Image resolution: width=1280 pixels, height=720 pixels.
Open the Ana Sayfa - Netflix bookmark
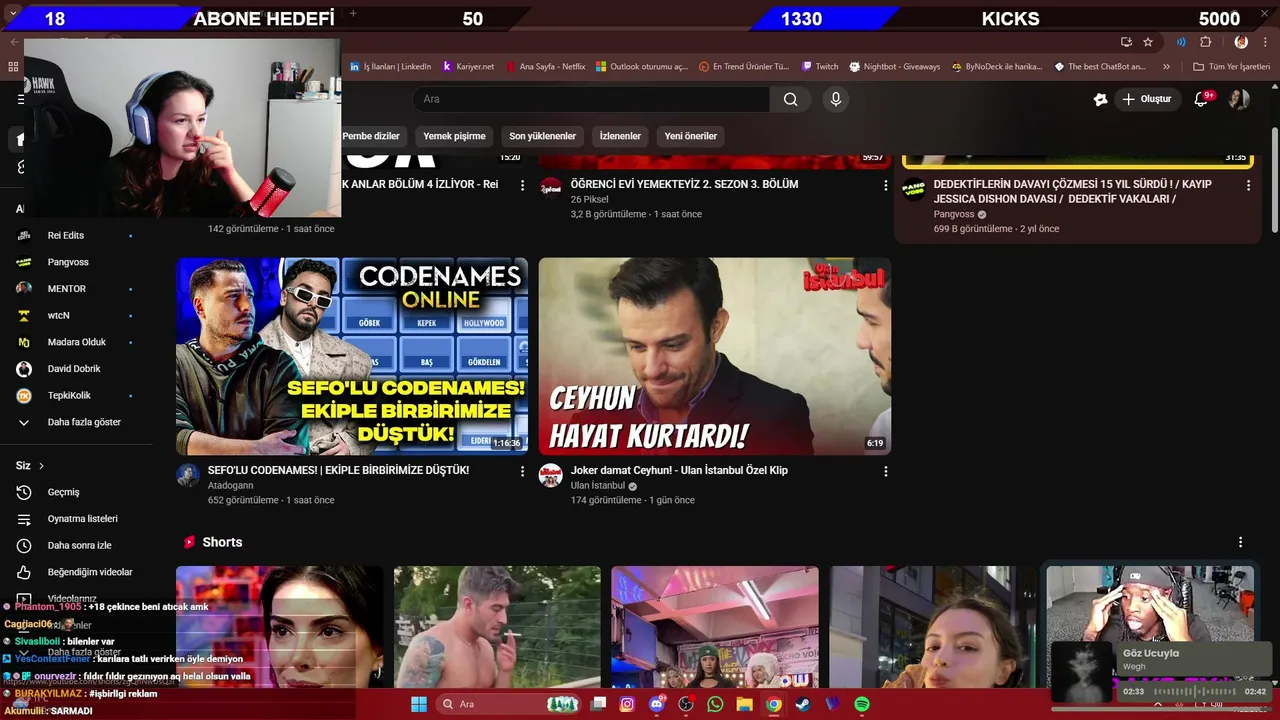pos(546,67)
